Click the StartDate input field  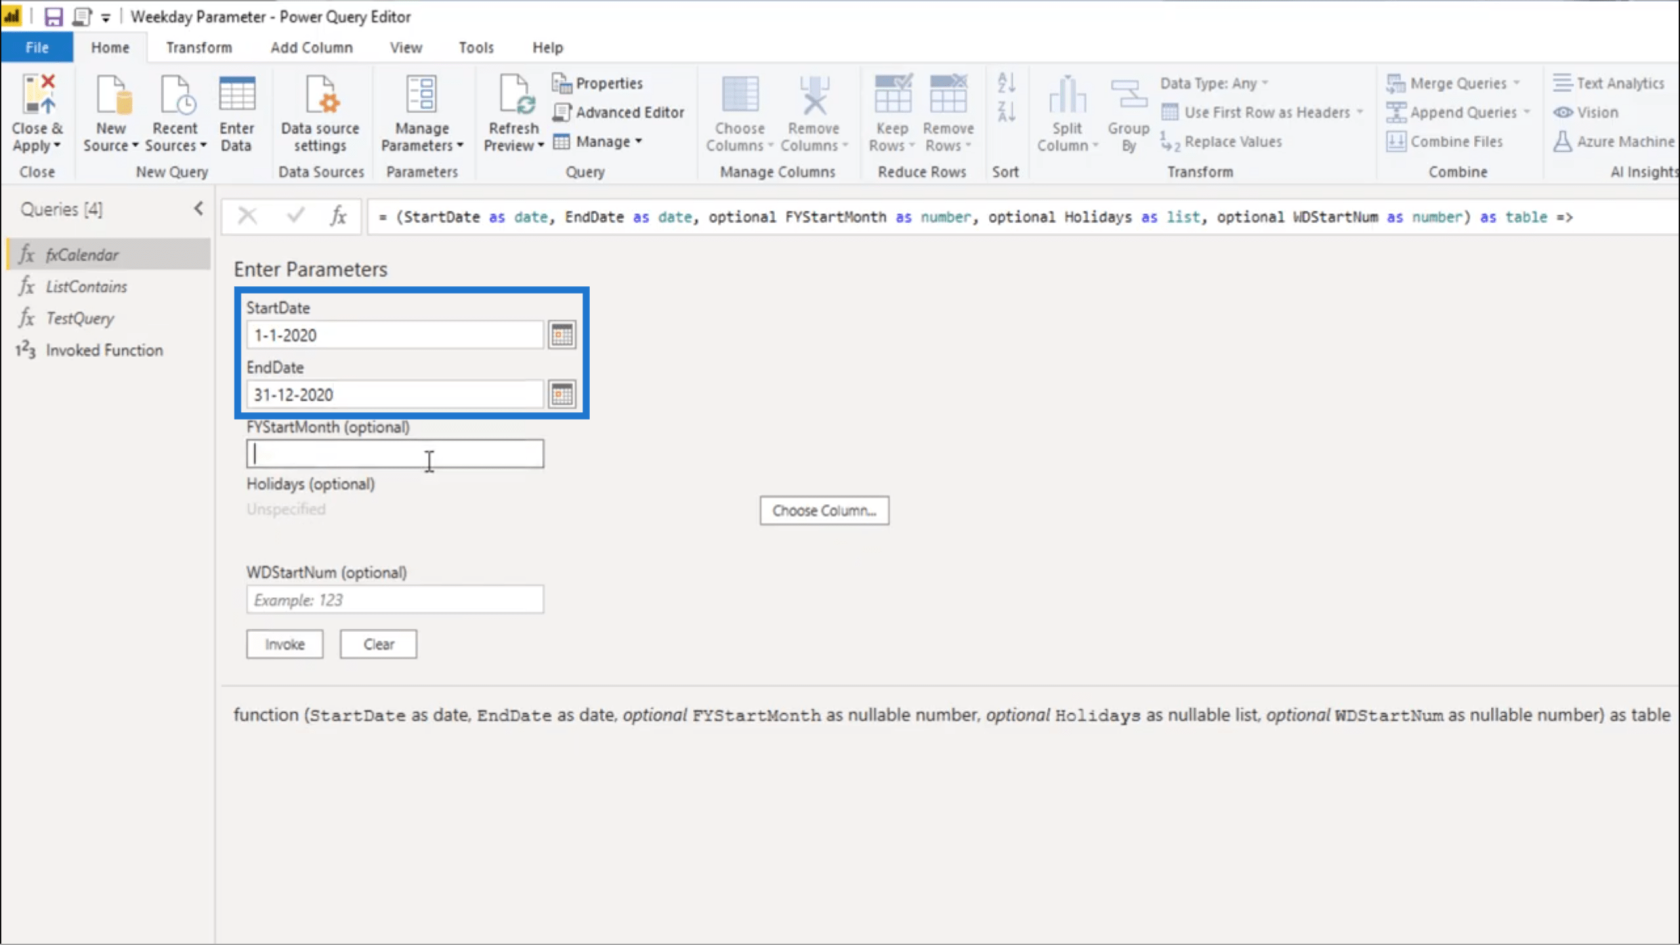click(x=395, y=335)
